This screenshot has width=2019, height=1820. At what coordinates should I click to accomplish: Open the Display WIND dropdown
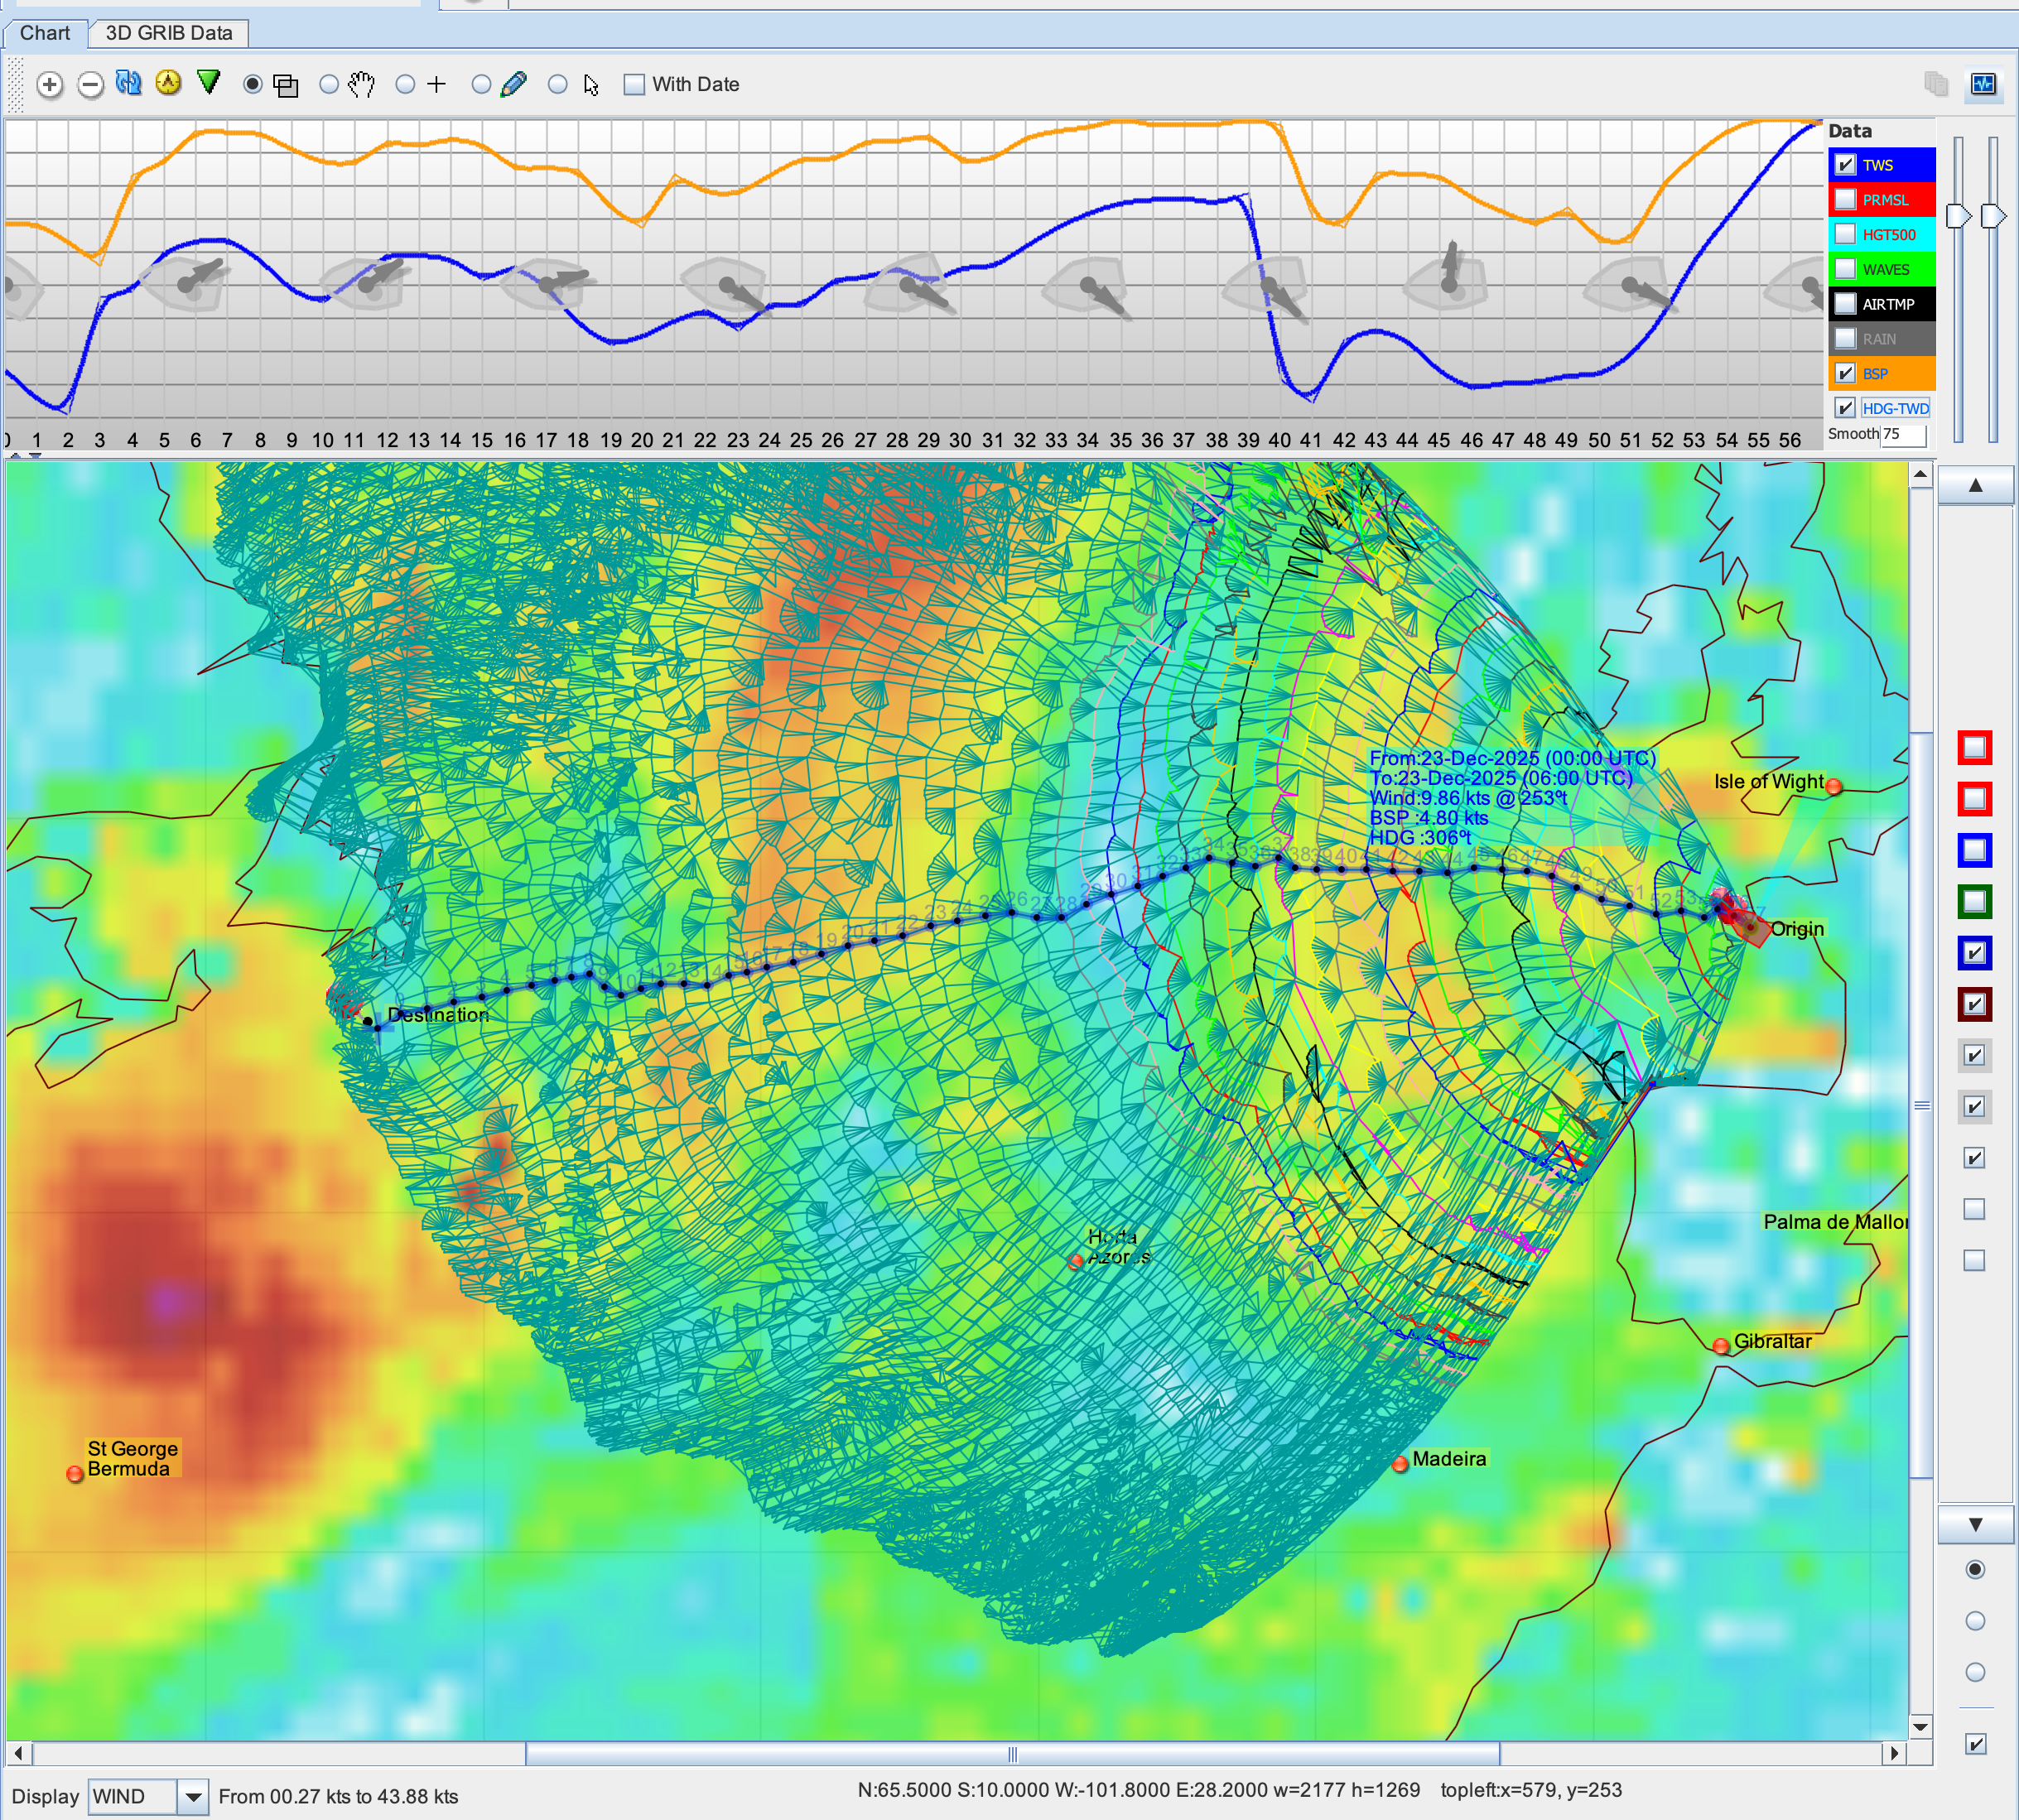192,1797
